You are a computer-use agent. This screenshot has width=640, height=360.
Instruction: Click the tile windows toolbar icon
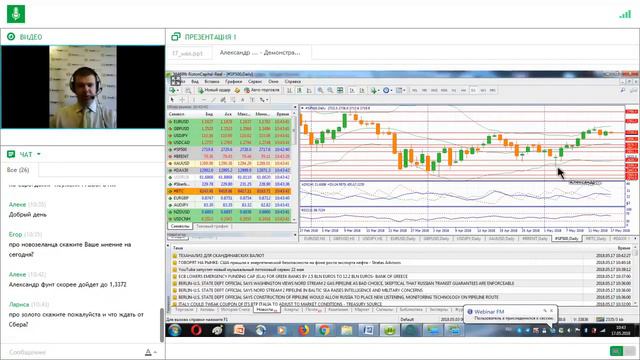(x=340, y=90)
